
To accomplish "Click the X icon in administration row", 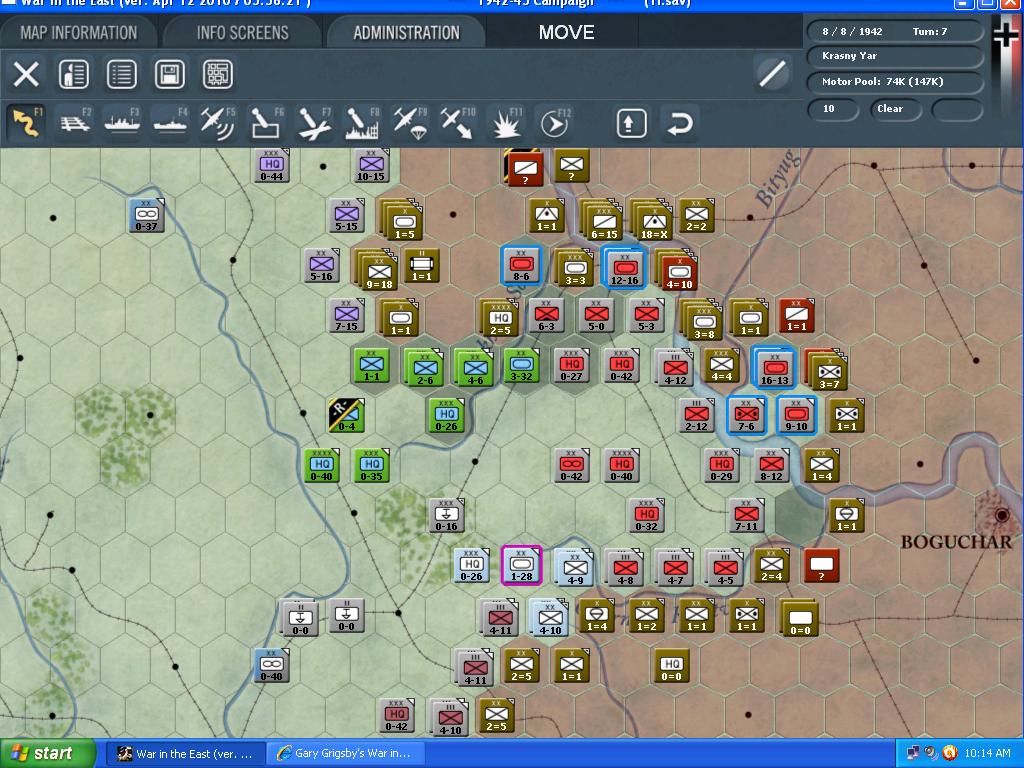I will click(x=26, y=74).
